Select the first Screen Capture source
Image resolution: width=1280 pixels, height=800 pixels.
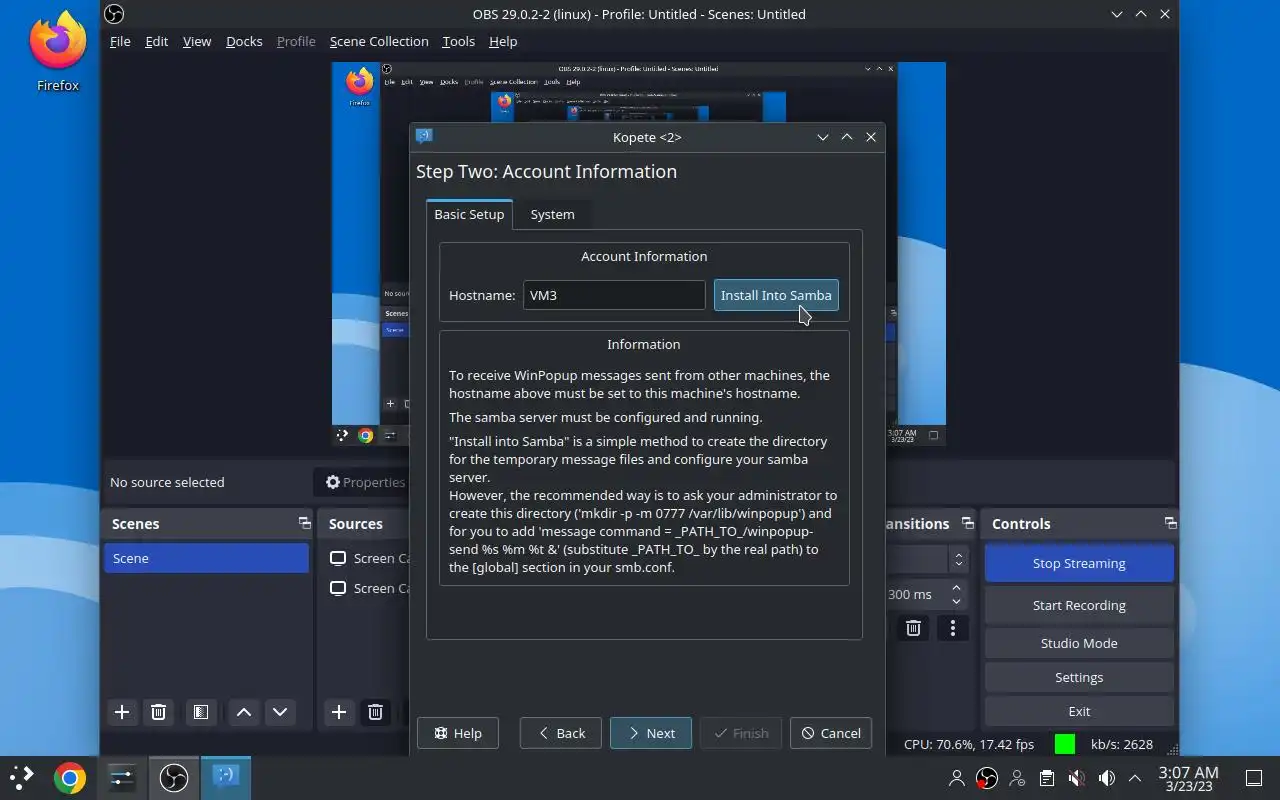370,558
